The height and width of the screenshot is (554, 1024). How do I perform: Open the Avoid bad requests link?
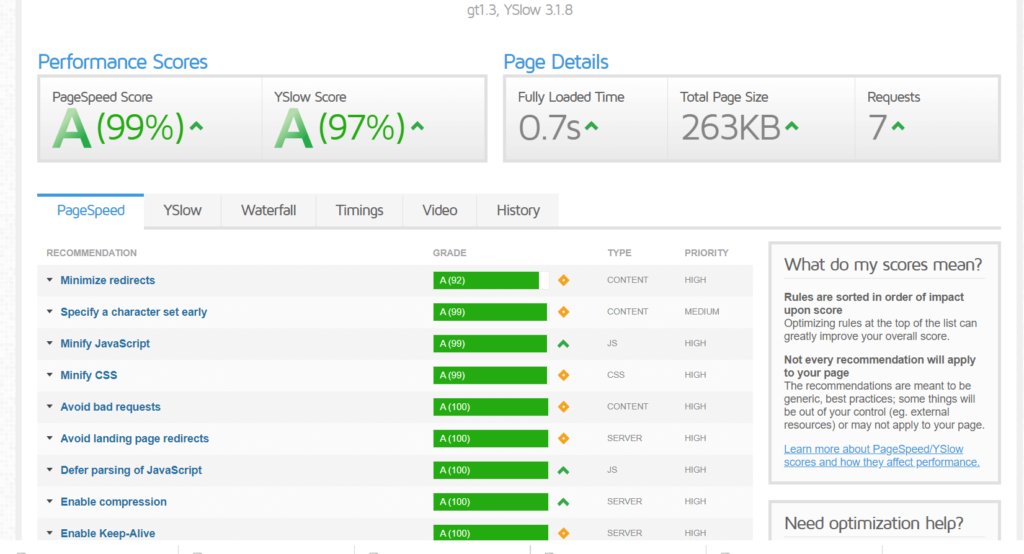click(110, 407)
